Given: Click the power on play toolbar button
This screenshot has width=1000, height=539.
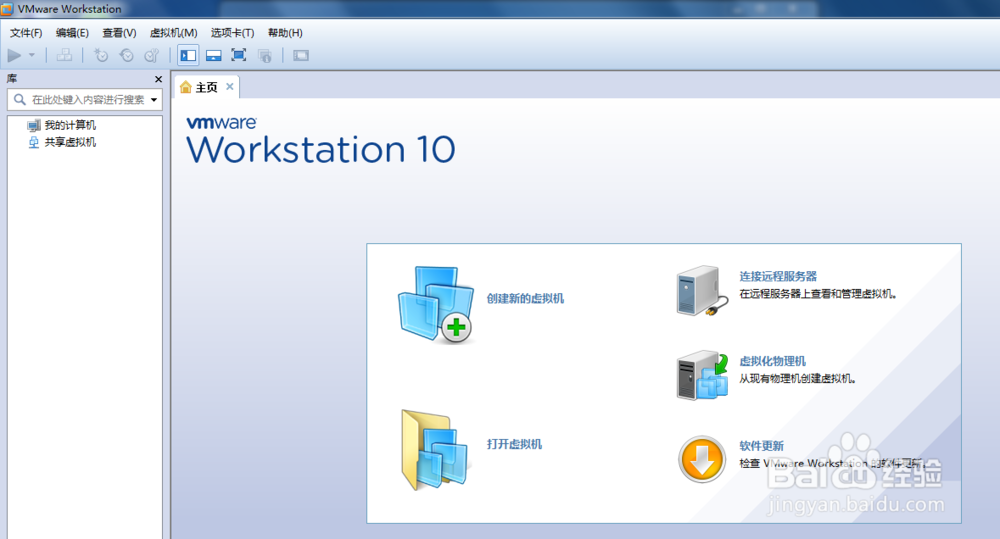Looking at the screenshot, I should pos(14,55).
